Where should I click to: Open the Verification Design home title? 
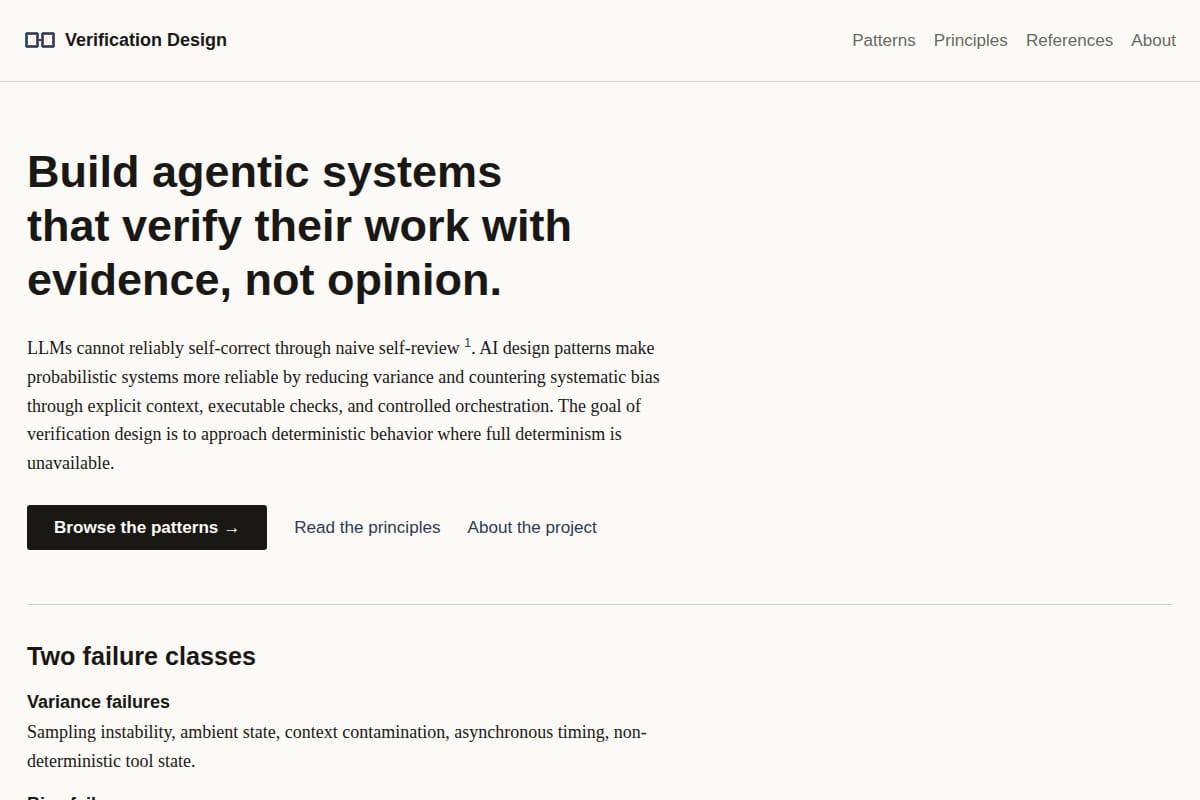coord(146,40)
